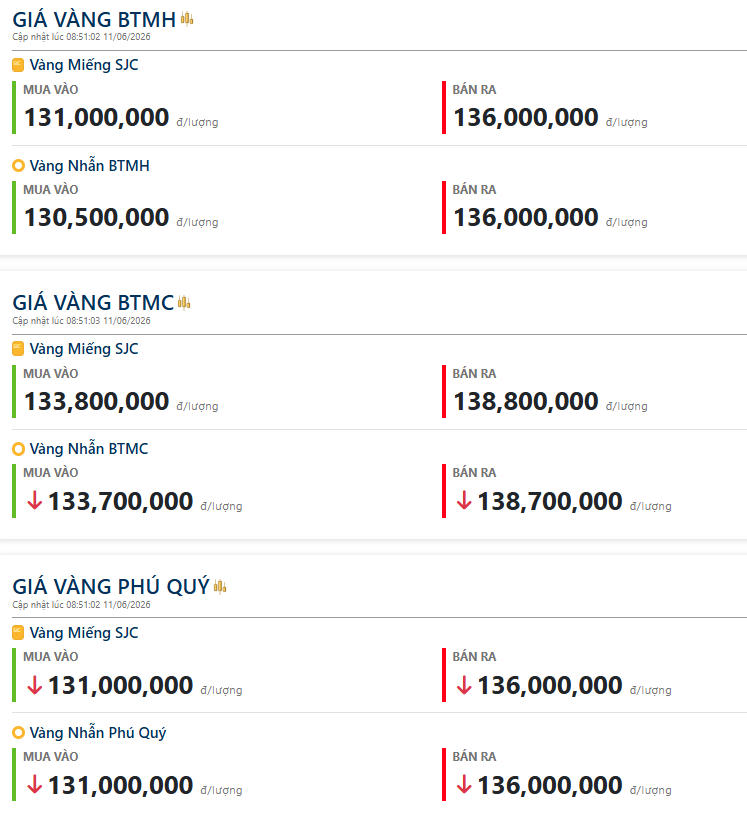Select the Vàng Nhẫn Phú Quý label

(x=98, y=733)
